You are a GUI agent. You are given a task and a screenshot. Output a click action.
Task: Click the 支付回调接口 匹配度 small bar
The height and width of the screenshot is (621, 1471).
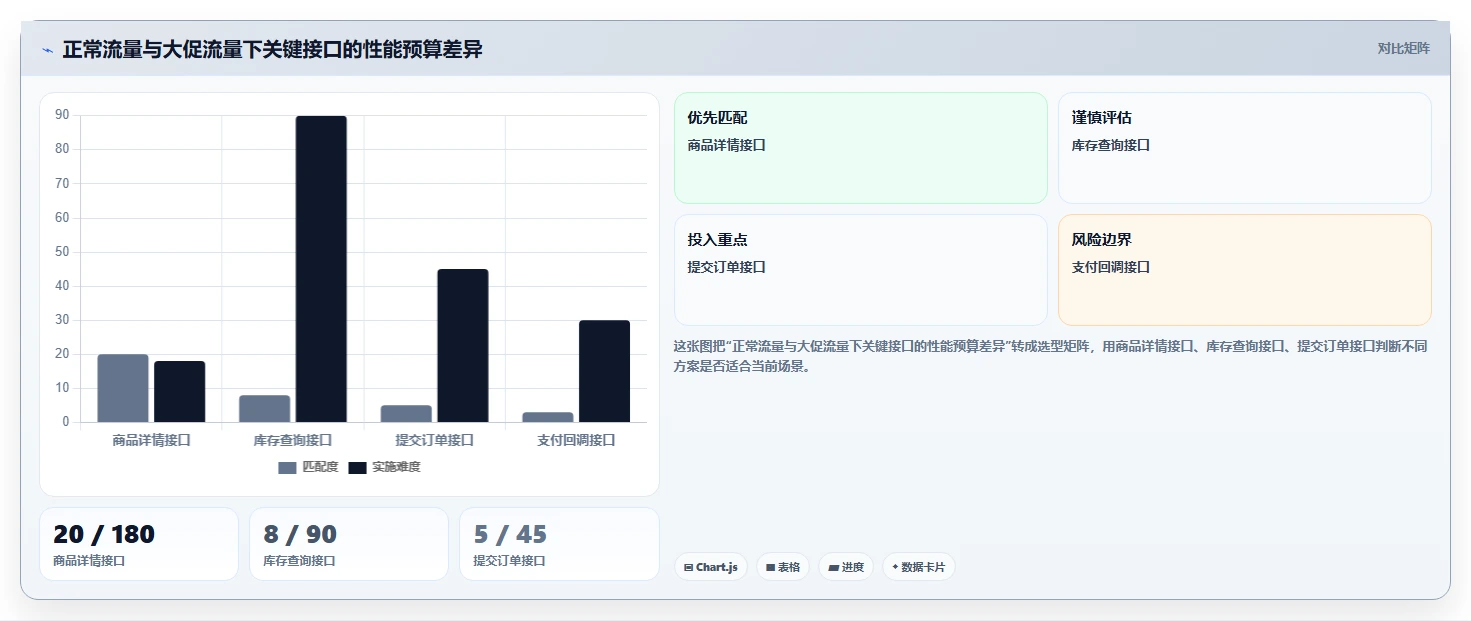coord(548,417)
